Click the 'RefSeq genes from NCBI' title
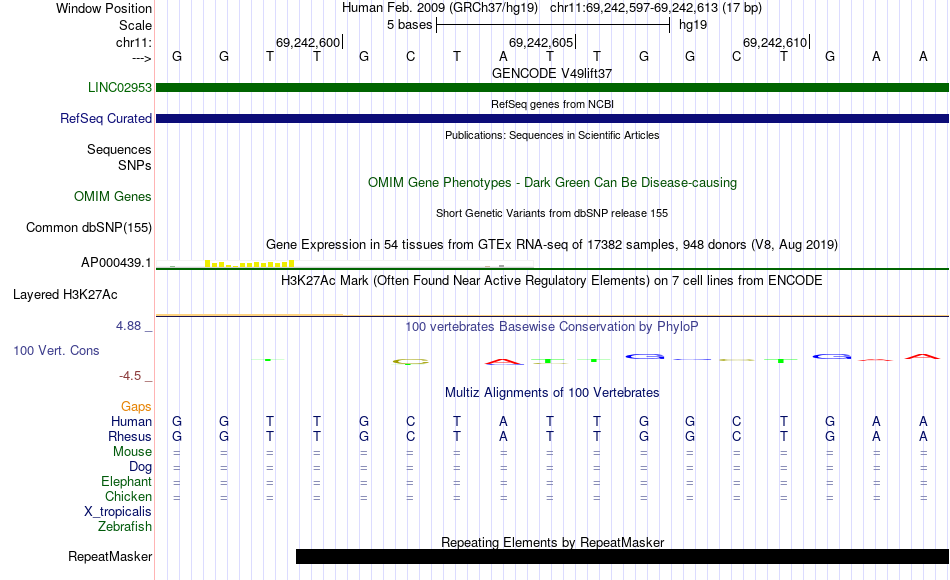This screenshot has height=580, width=950. [x=552, y=104]
